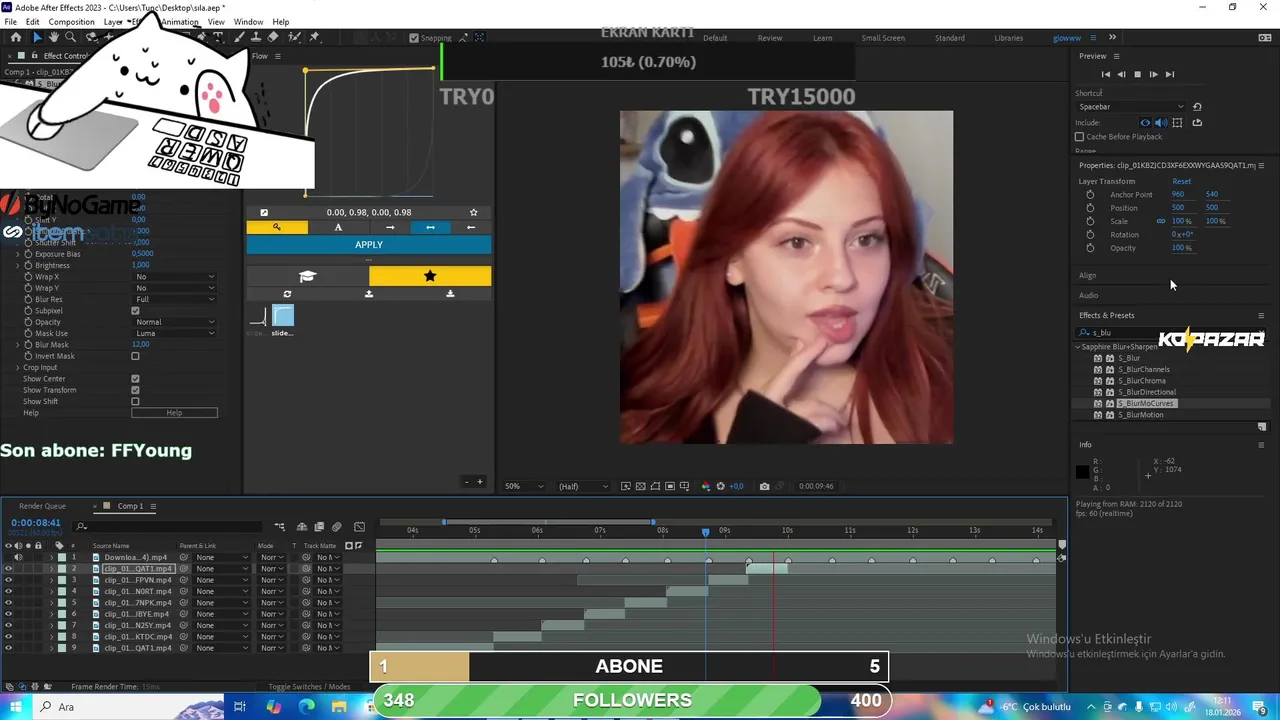Expand the Align panel

point(1087,275)
